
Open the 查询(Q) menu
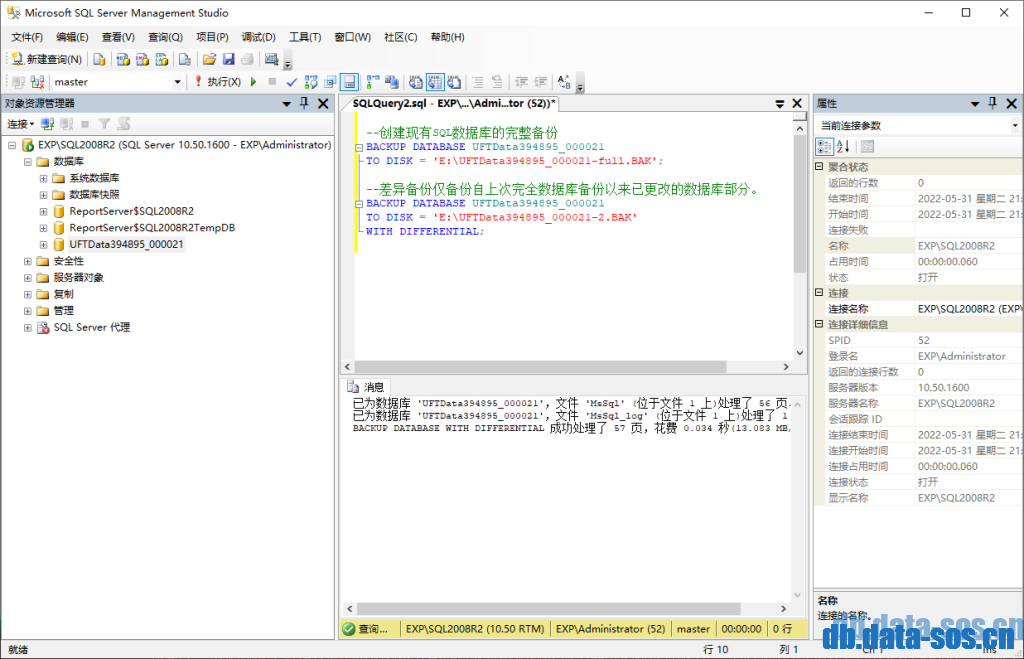tap(165, 37)
